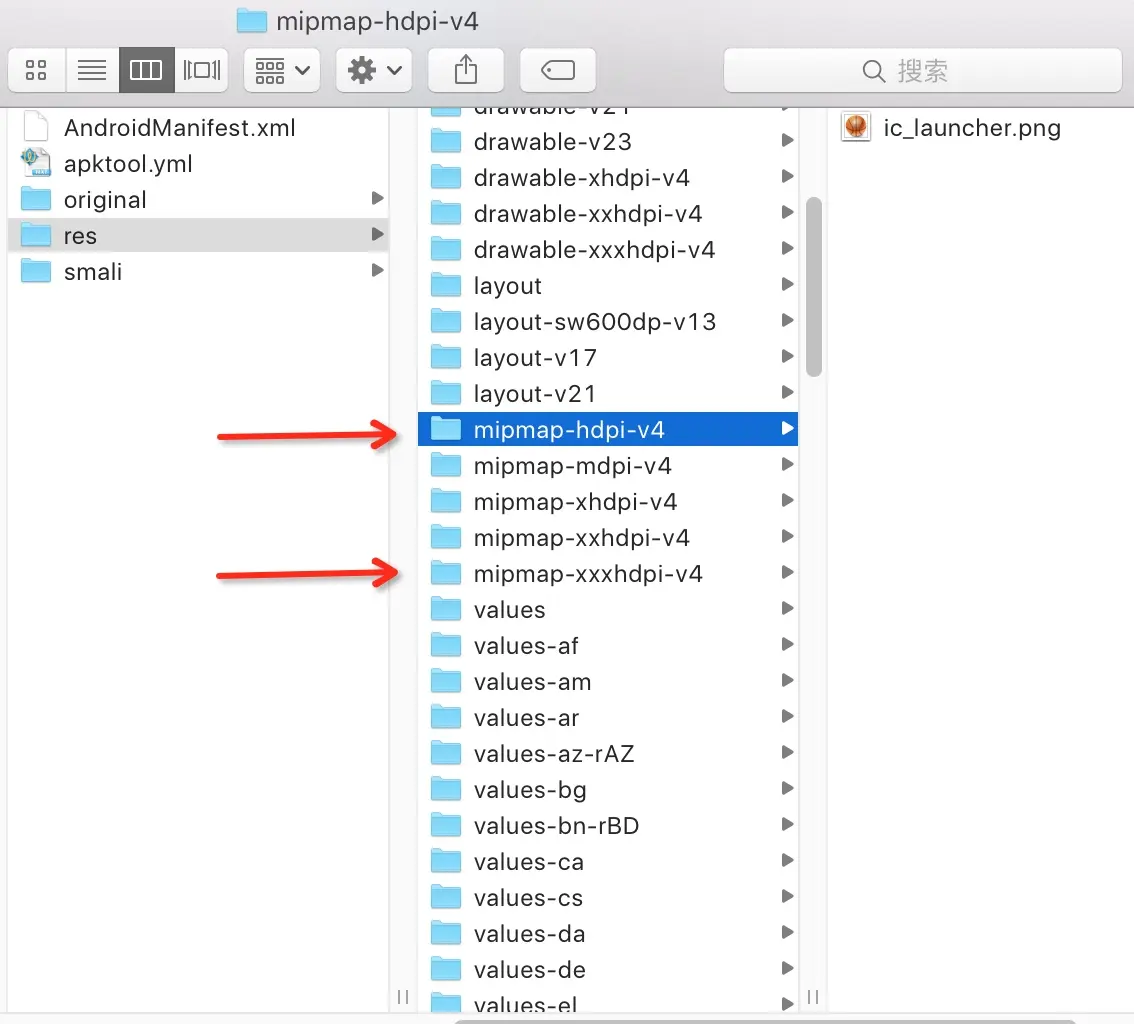1134x1024 pixels.
Task: Select AndroidManifest.xml file
Action: pyautogui.click(x=198, y=128)
